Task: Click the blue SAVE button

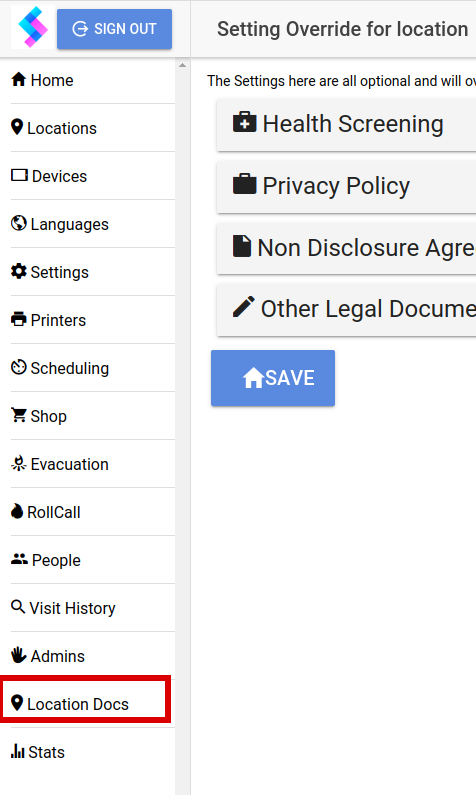Action: (x=273, y=378)
